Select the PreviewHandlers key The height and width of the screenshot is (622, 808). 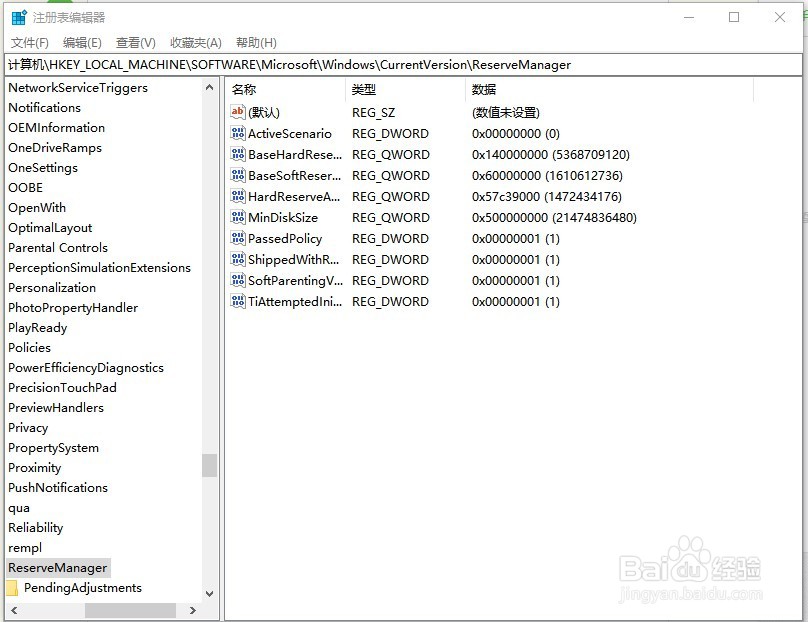point(56,408)
